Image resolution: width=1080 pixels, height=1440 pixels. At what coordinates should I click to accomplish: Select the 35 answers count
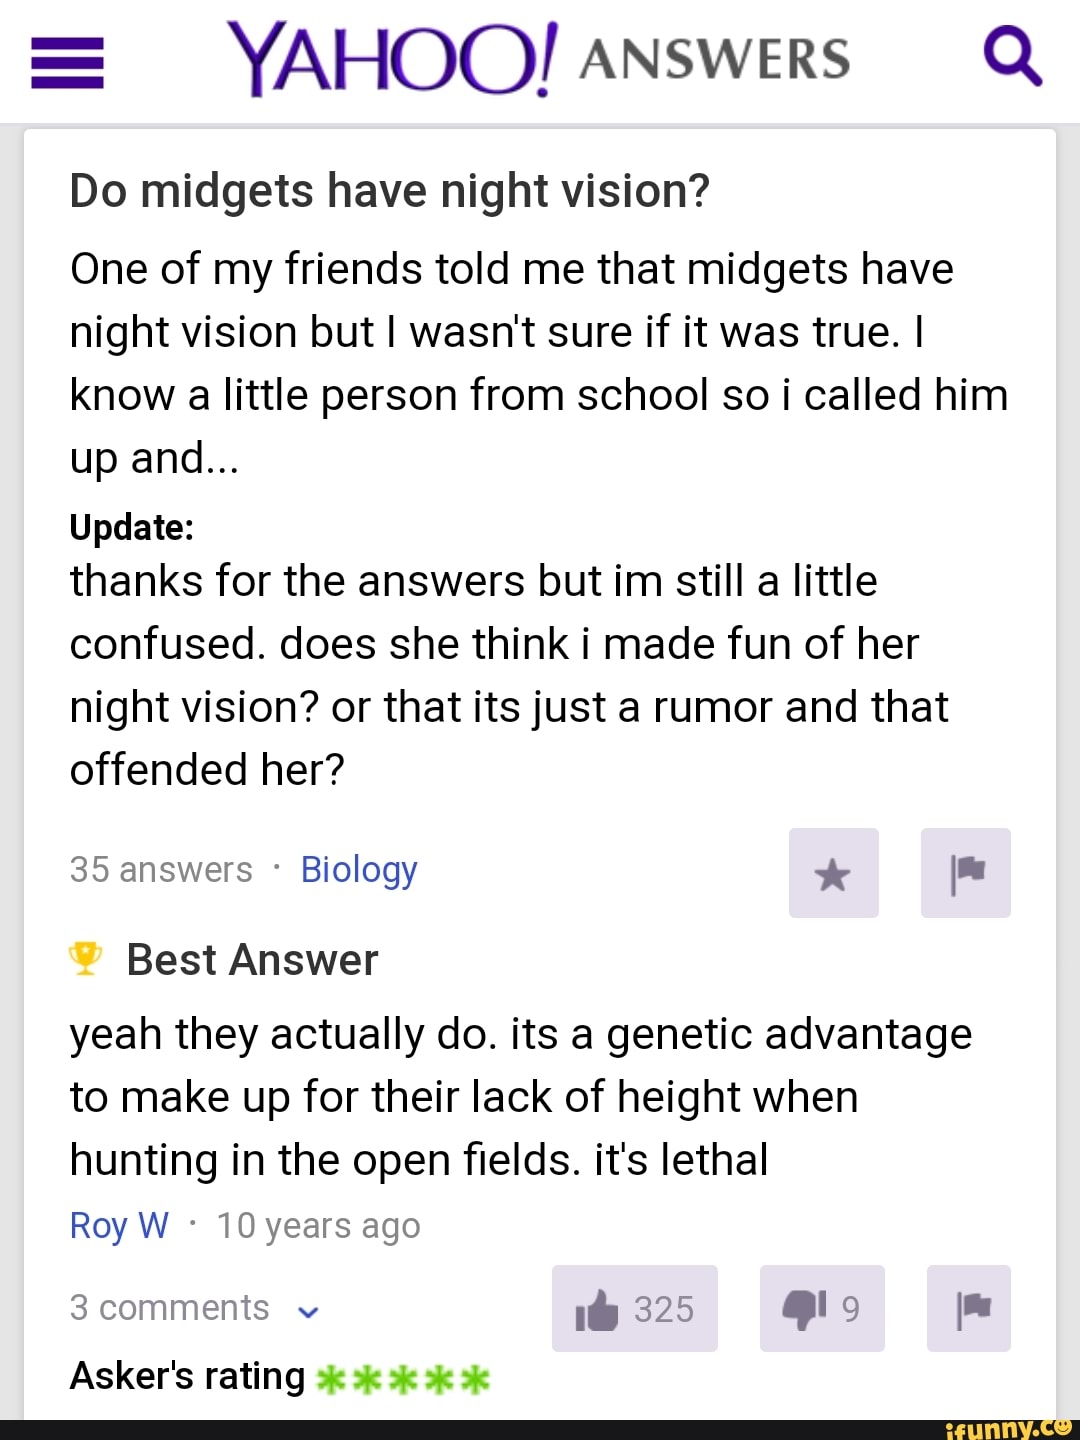point(161,870)
